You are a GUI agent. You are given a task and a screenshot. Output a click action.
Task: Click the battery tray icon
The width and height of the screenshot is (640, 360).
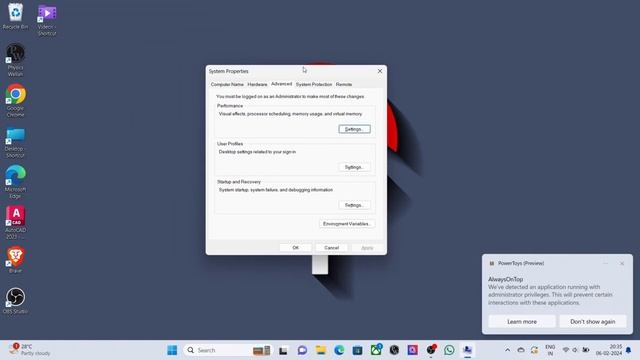586,350
